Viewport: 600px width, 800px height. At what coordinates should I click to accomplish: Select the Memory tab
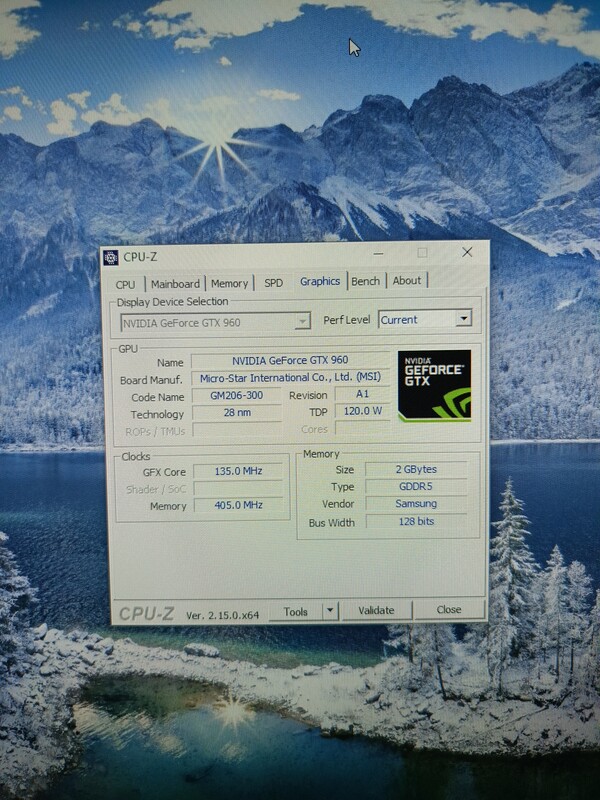click(230, 283)
